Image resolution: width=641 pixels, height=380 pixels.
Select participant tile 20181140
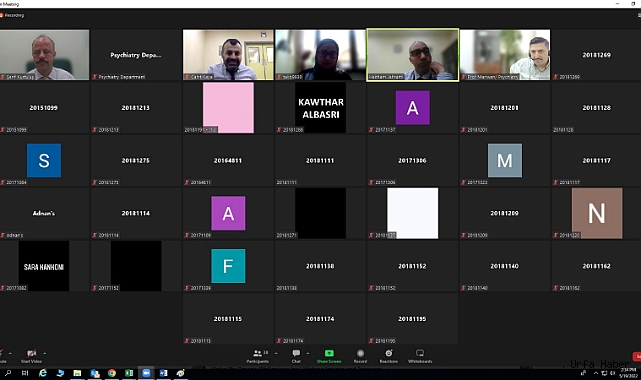tap(504, 266)
